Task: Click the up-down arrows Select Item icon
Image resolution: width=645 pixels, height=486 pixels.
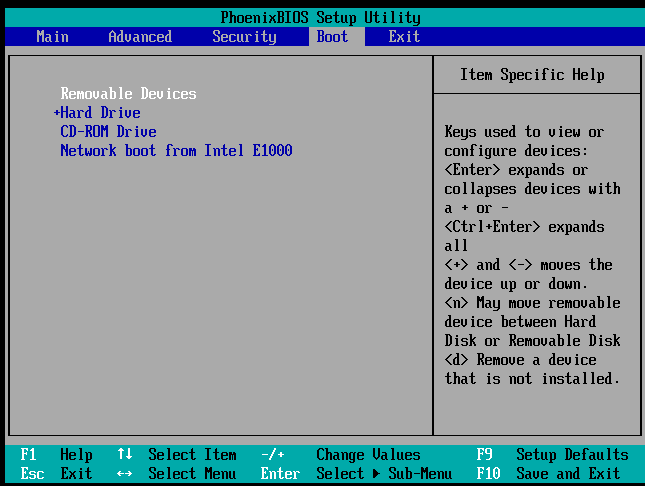Action: click(125, 454)
